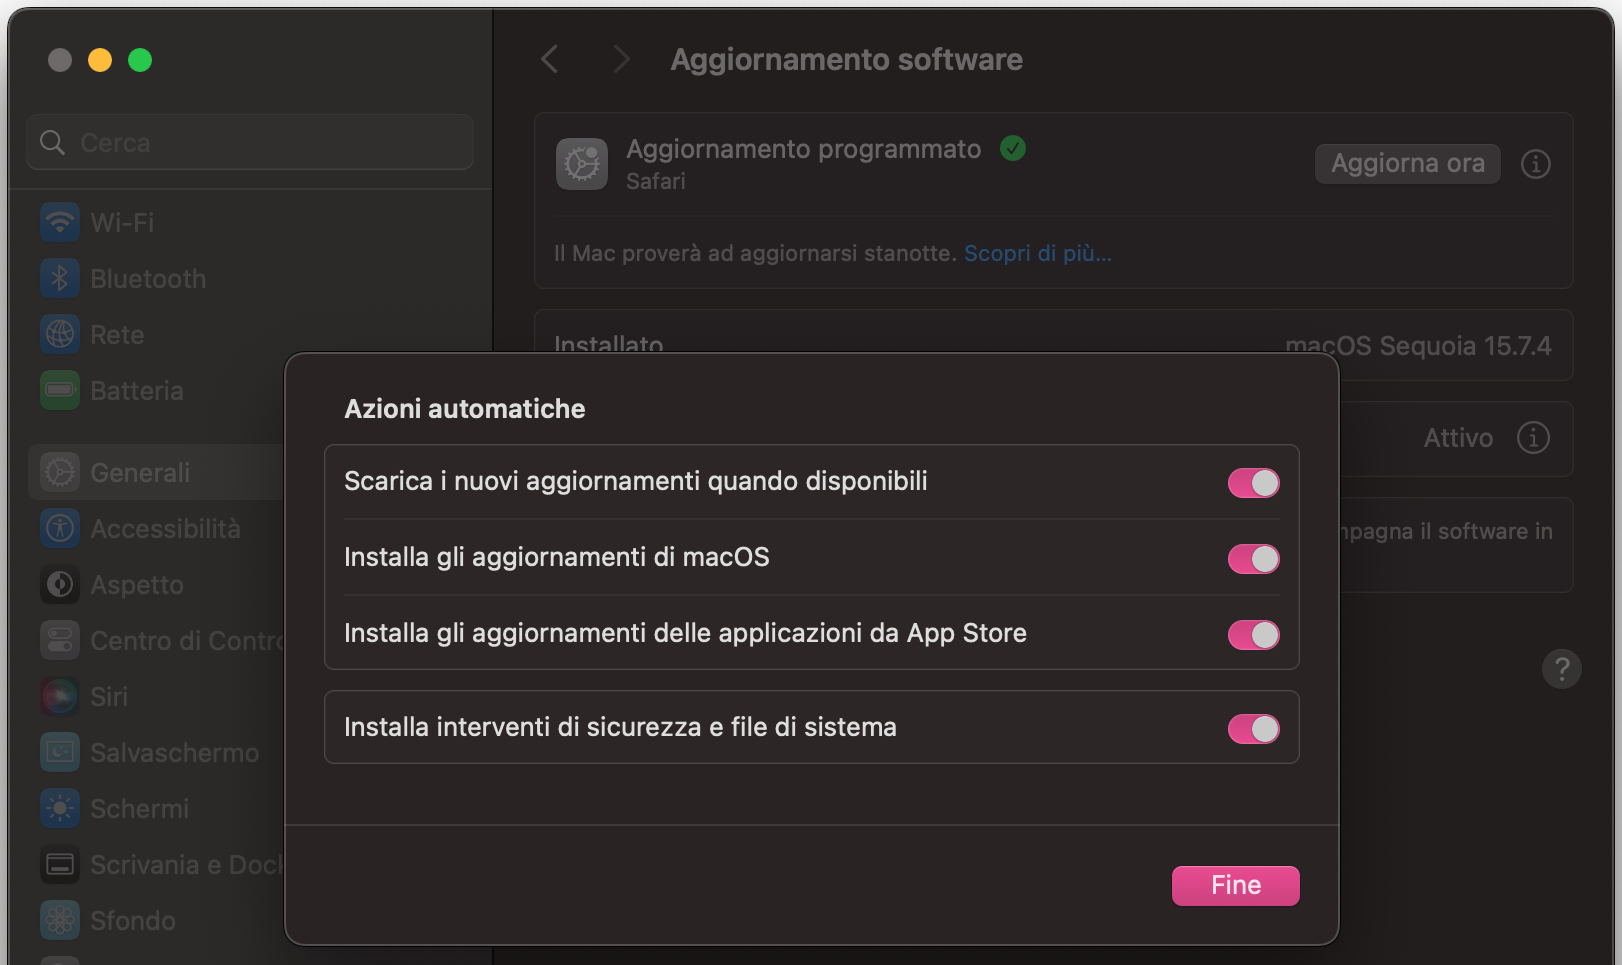1622x965 pixels.
Task: Go back using the left chevron arrow
Action: [548, 59]
